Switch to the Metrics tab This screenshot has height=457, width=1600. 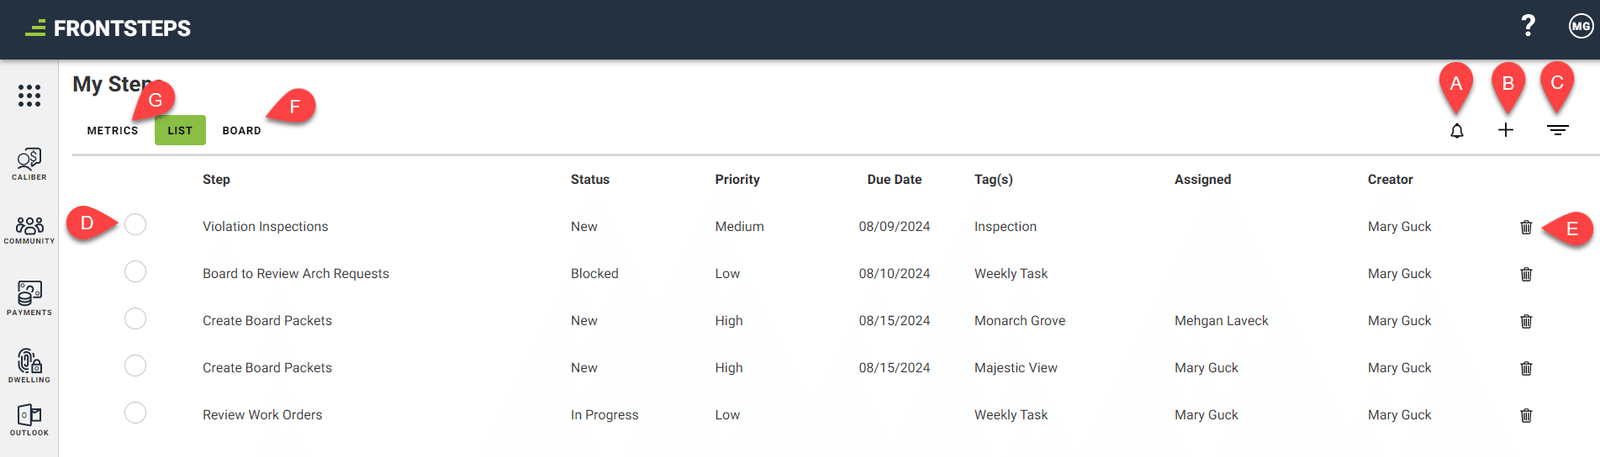112,131
